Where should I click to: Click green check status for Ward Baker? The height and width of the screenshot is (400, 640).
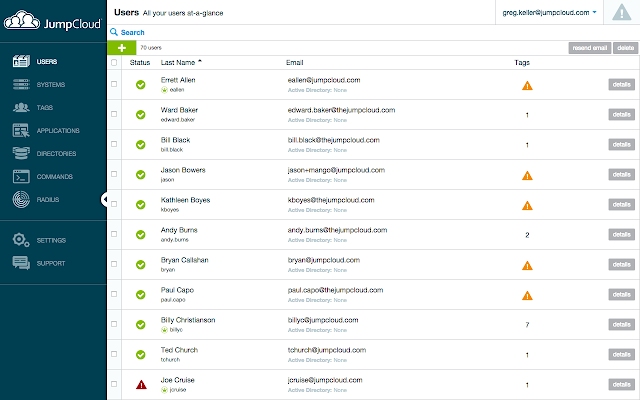coord(141,115)
